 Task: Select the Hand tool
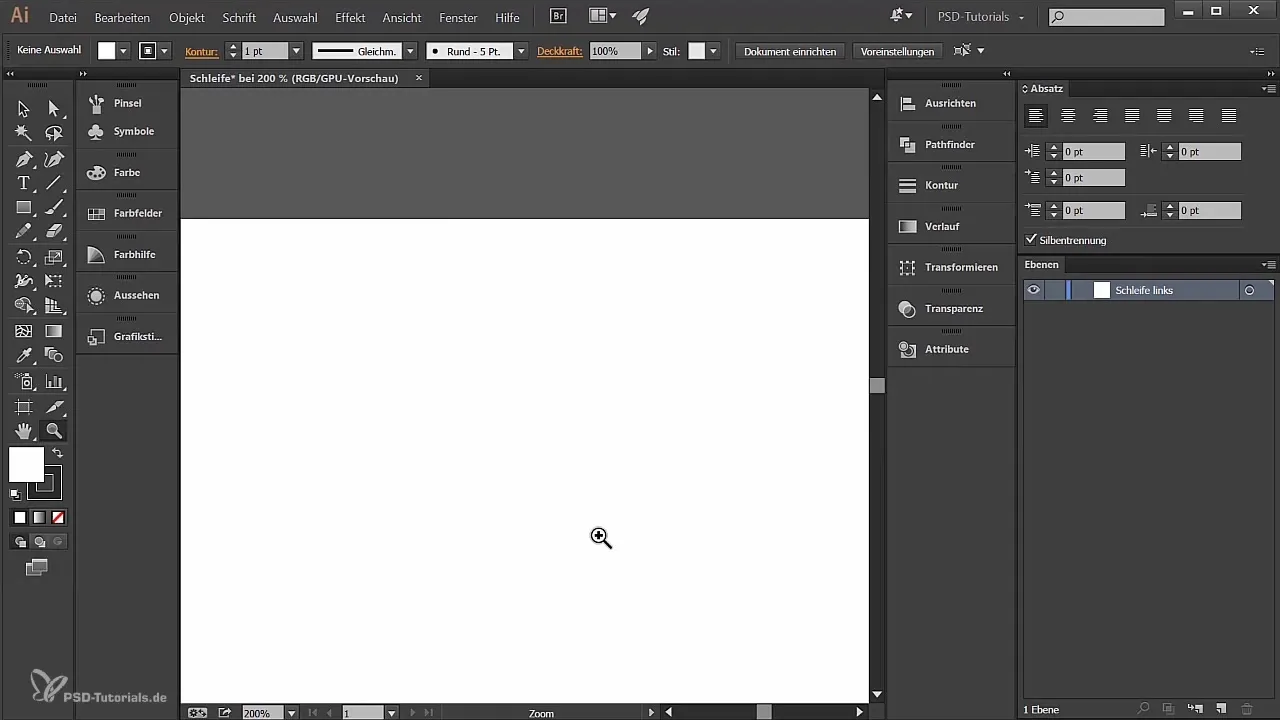(x=23, y=431)
